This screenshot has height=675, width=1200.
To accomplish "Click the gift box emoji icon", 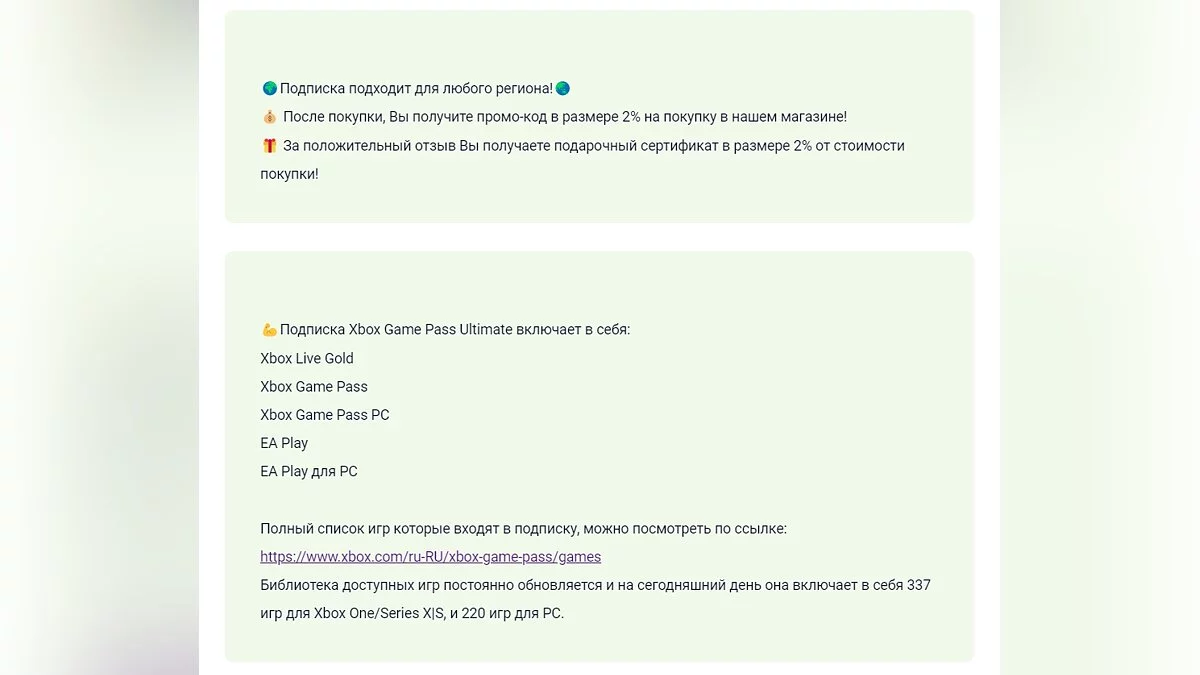I will tap(269, 146).
